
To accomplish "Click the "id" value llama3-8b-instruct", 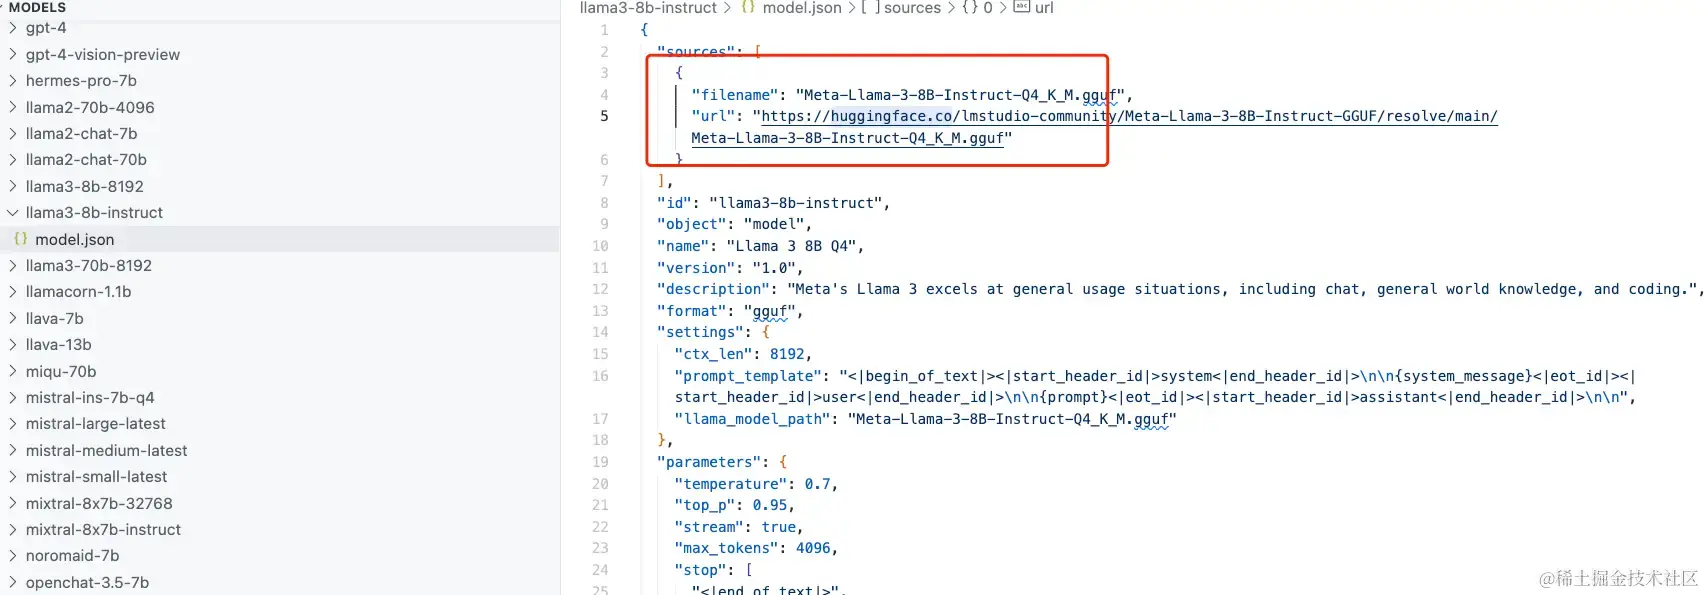I will pyautogui.click(x=796, y=203).
